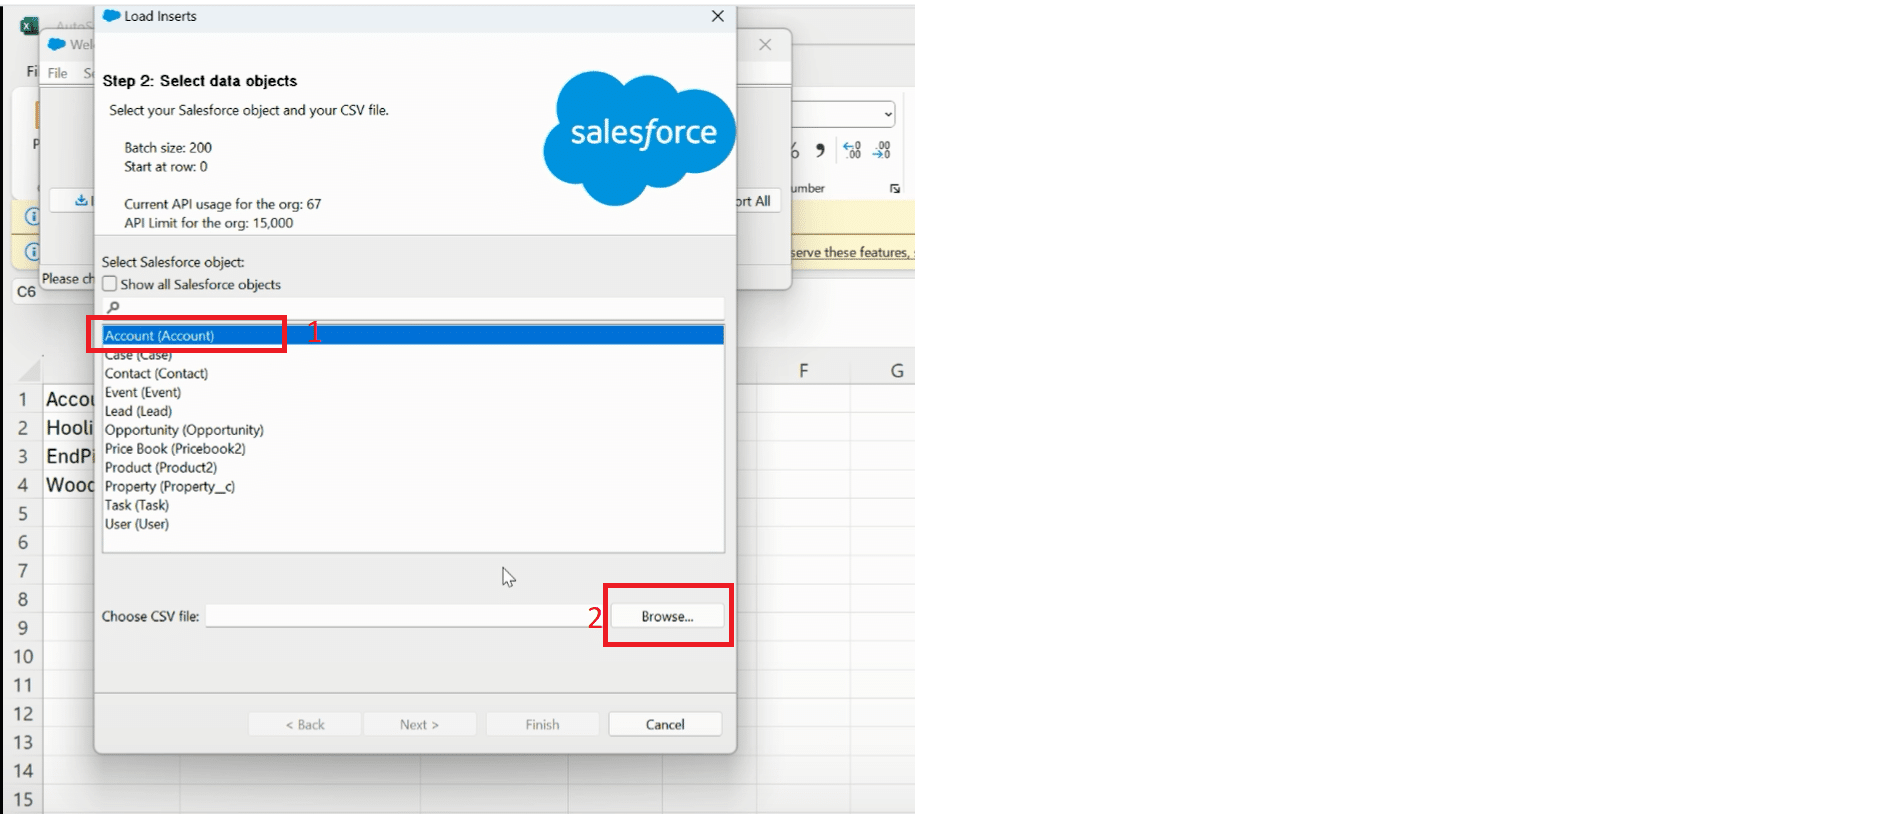Click the Increase Decimal icon
This screenshot has height=814, width=1888.
click(852, 150)
